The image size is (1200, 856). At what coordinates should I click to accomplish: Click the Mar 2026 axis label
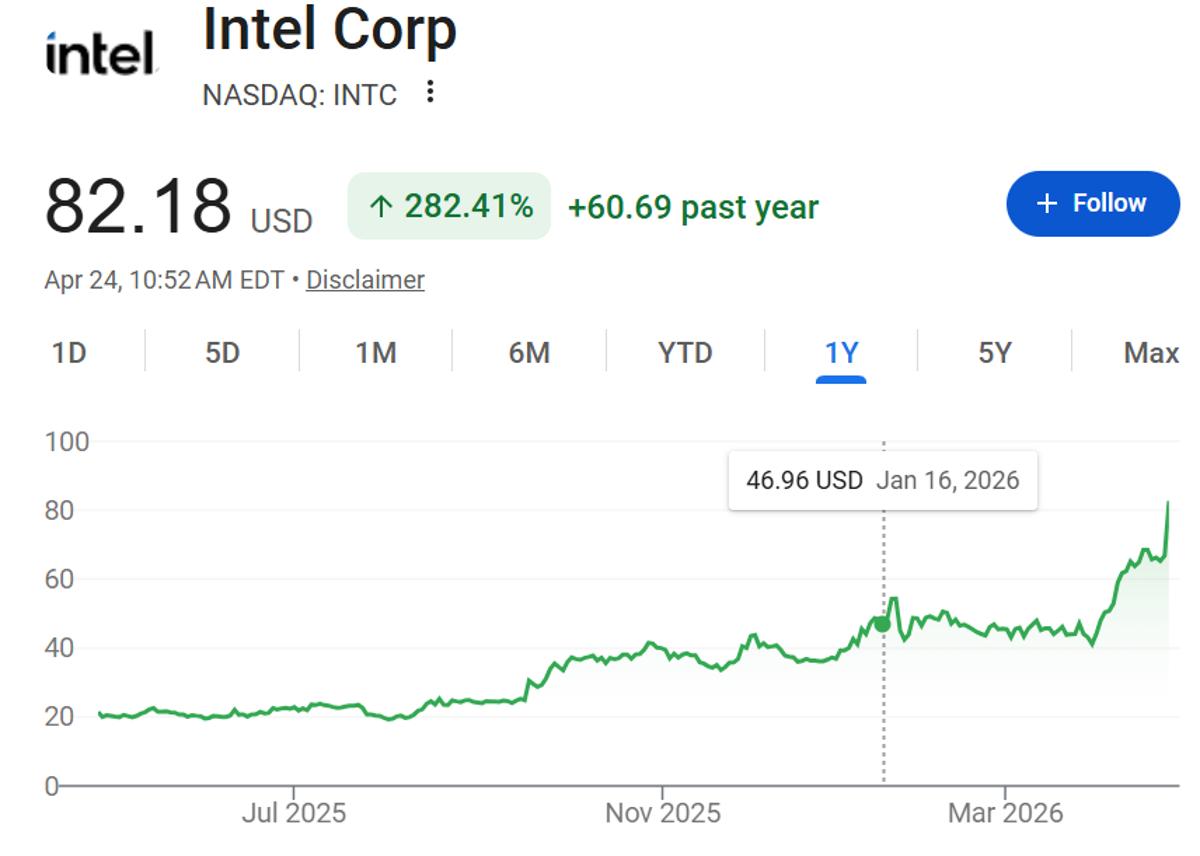pyautogui.click(x=1005, y=813)
